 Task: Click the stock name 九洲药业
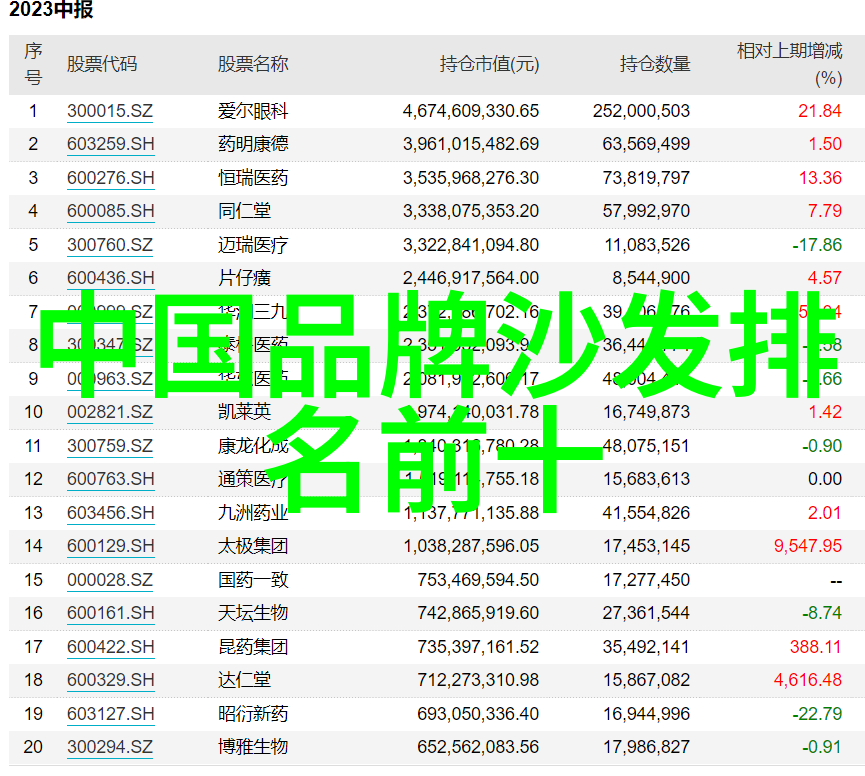point(253,513)
